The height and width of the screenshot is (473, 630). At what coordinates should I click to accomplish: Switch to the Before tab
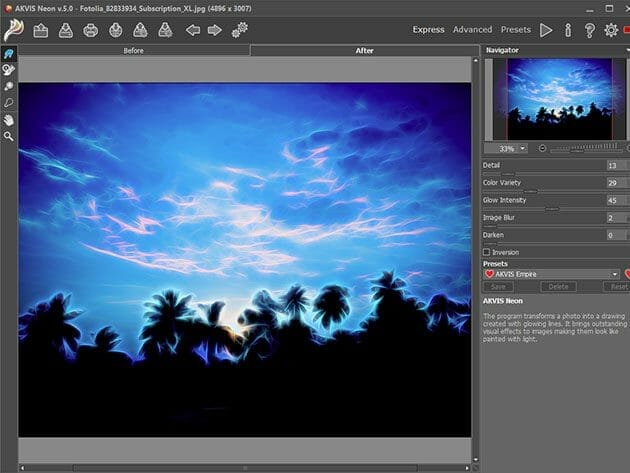point(134,50)
